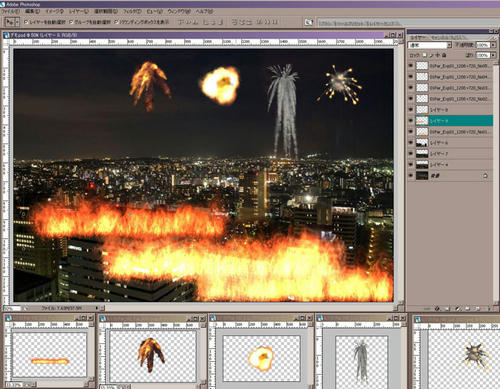The width and height of the screenshot is (500, 389).
Task: Expand the opacity slider arrow in Layers panel
Action: point(493,45)
